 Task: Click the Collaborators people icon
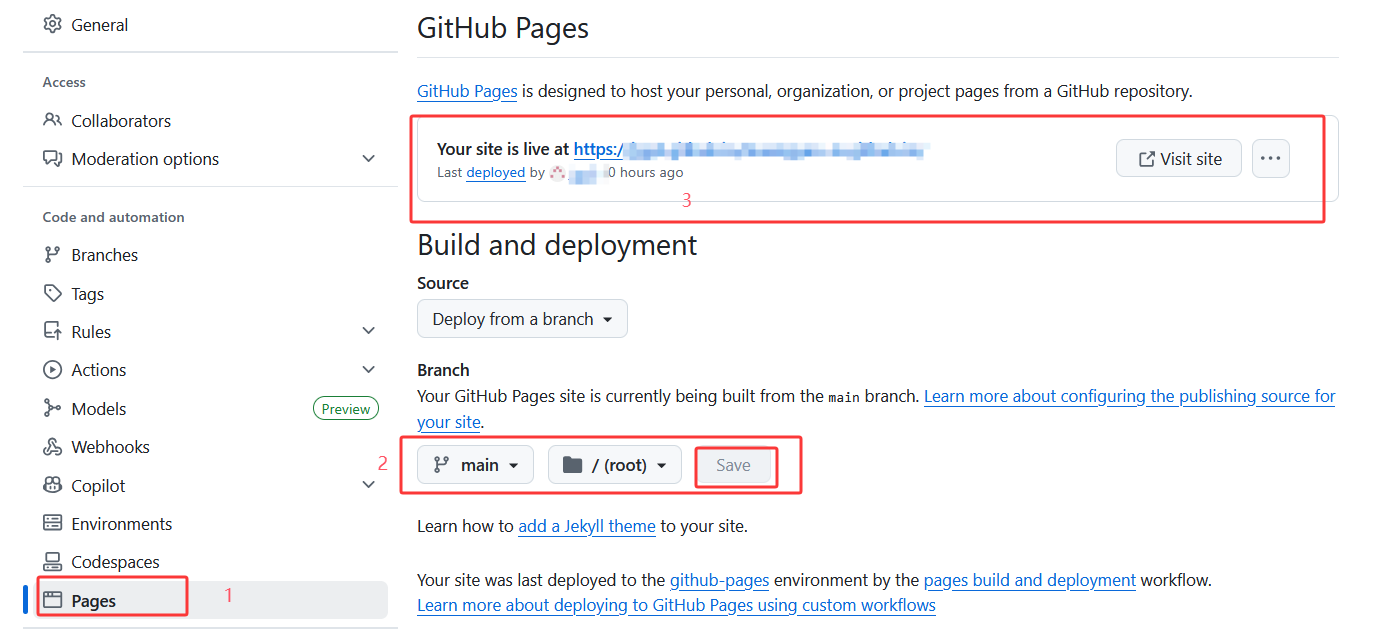pyautogui.click(x=53, y=120)
